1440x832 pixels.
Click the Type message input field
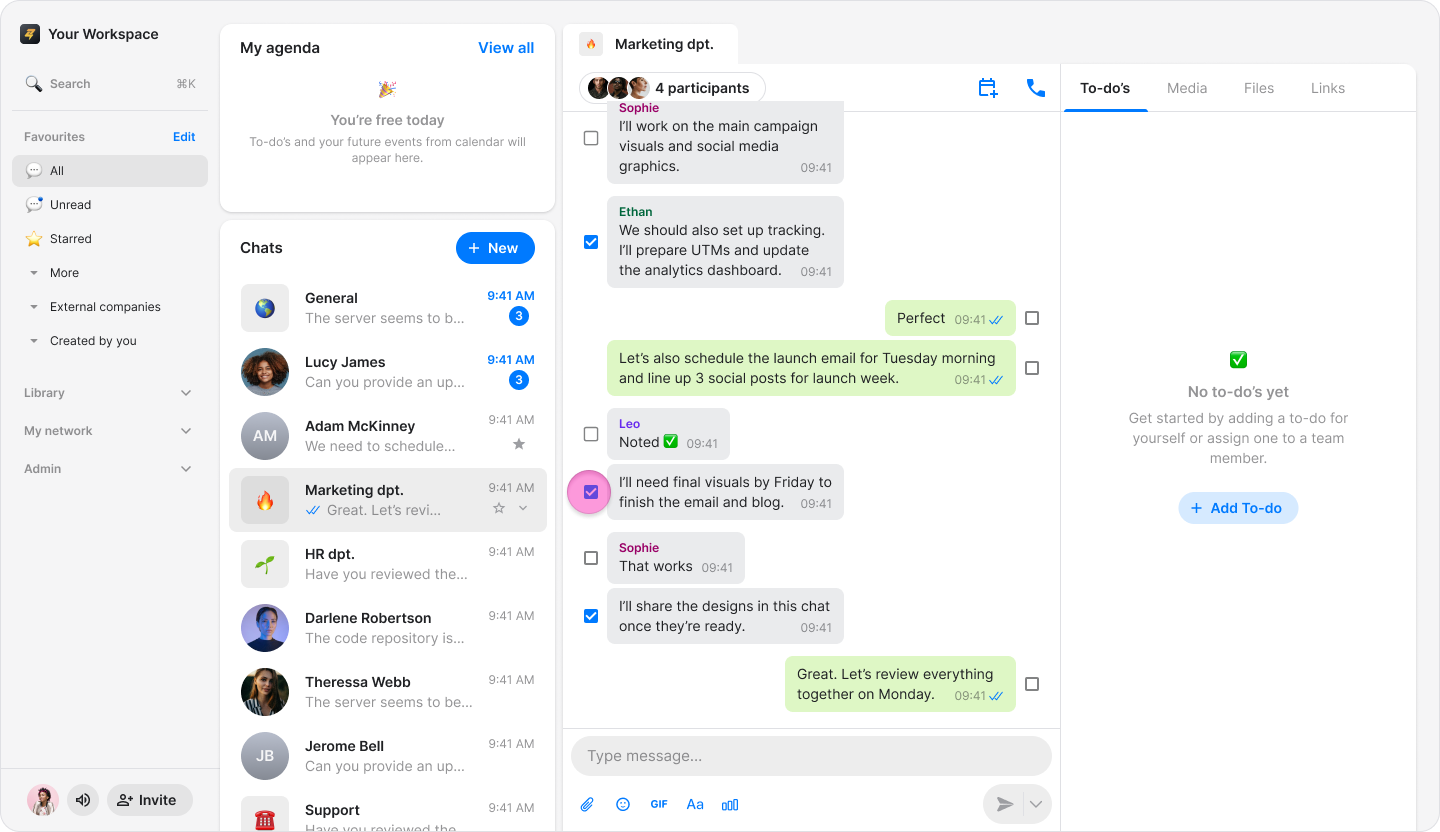tap(811, 756)
